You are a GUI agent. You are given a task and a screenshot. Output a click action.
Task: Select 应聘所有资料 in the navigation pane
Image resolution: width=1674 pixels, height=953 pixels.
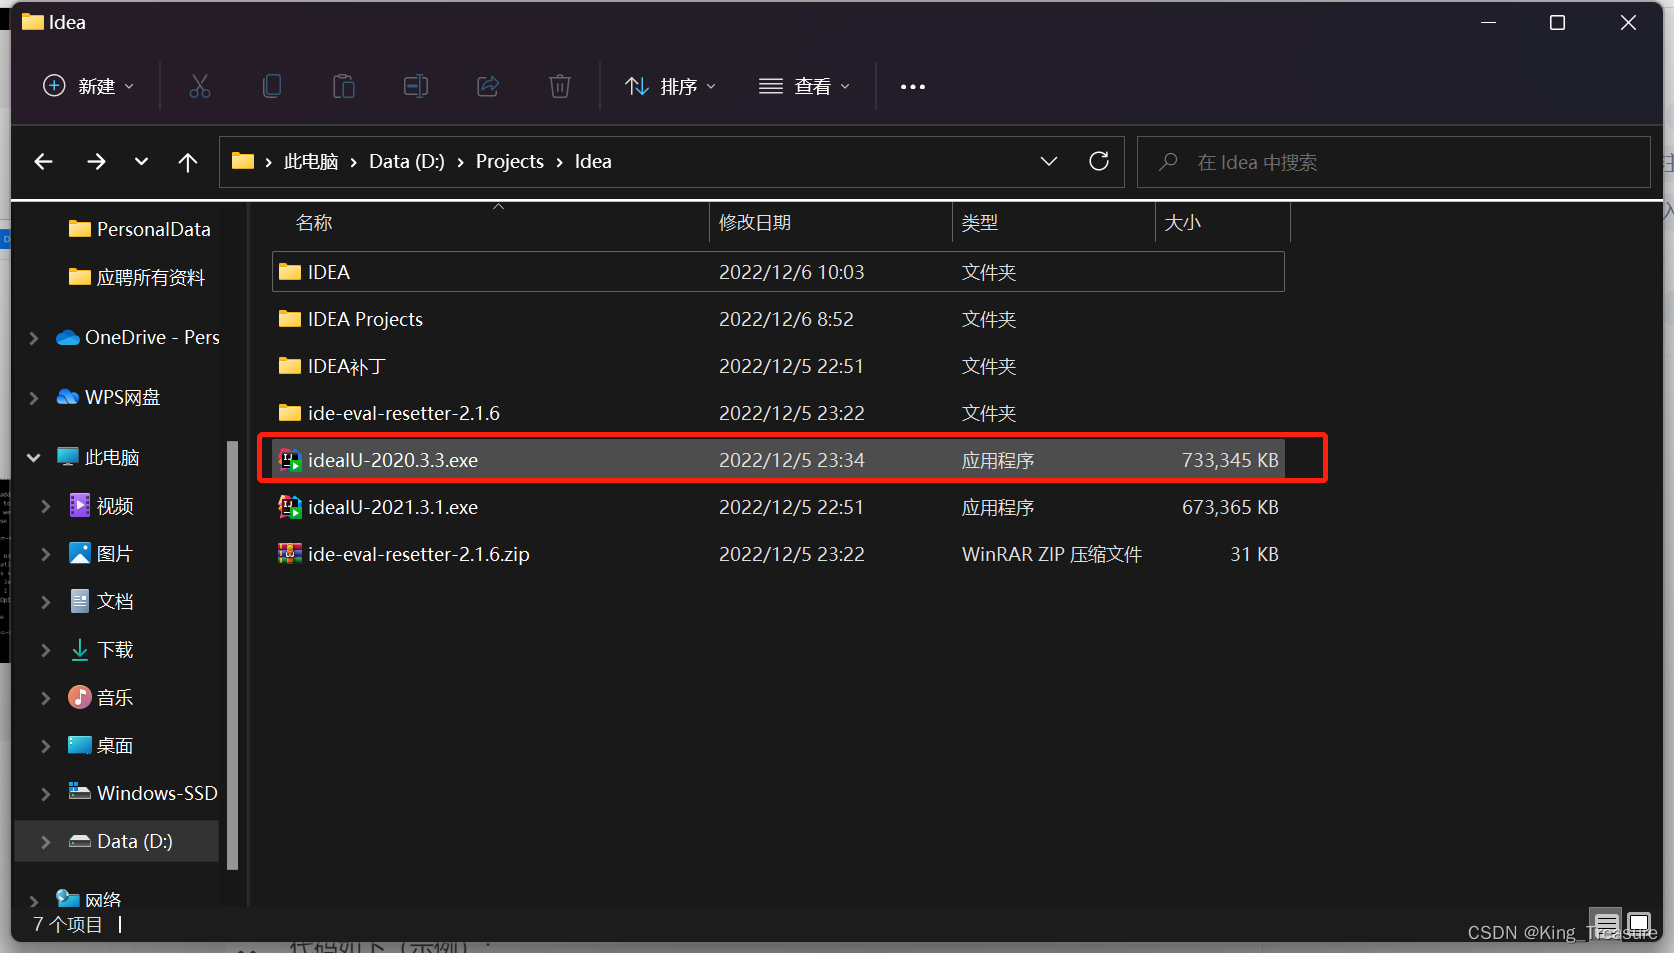137,277
